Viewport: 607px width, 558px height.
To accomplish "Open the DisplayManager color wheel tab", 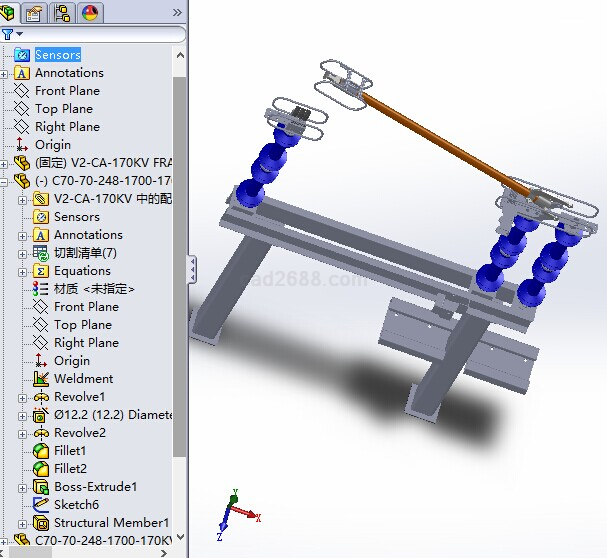I will pos(90,12).
